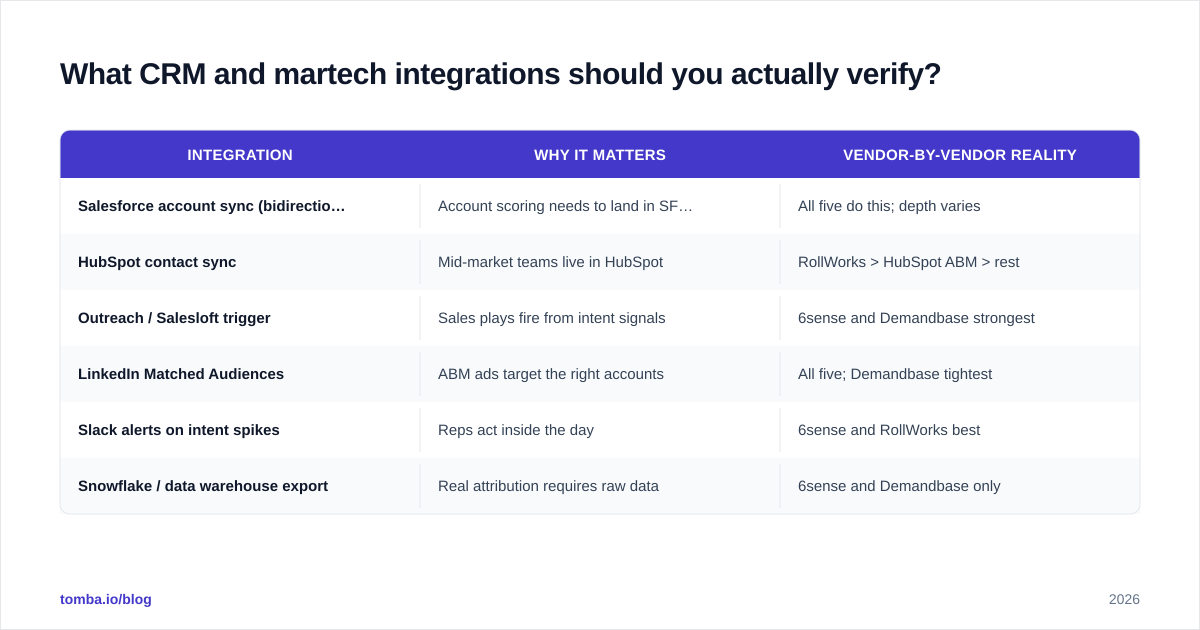Click the HubSpot contact sync cell
The width and height of the screenshot is (1200, 630).
click(240, 262)
